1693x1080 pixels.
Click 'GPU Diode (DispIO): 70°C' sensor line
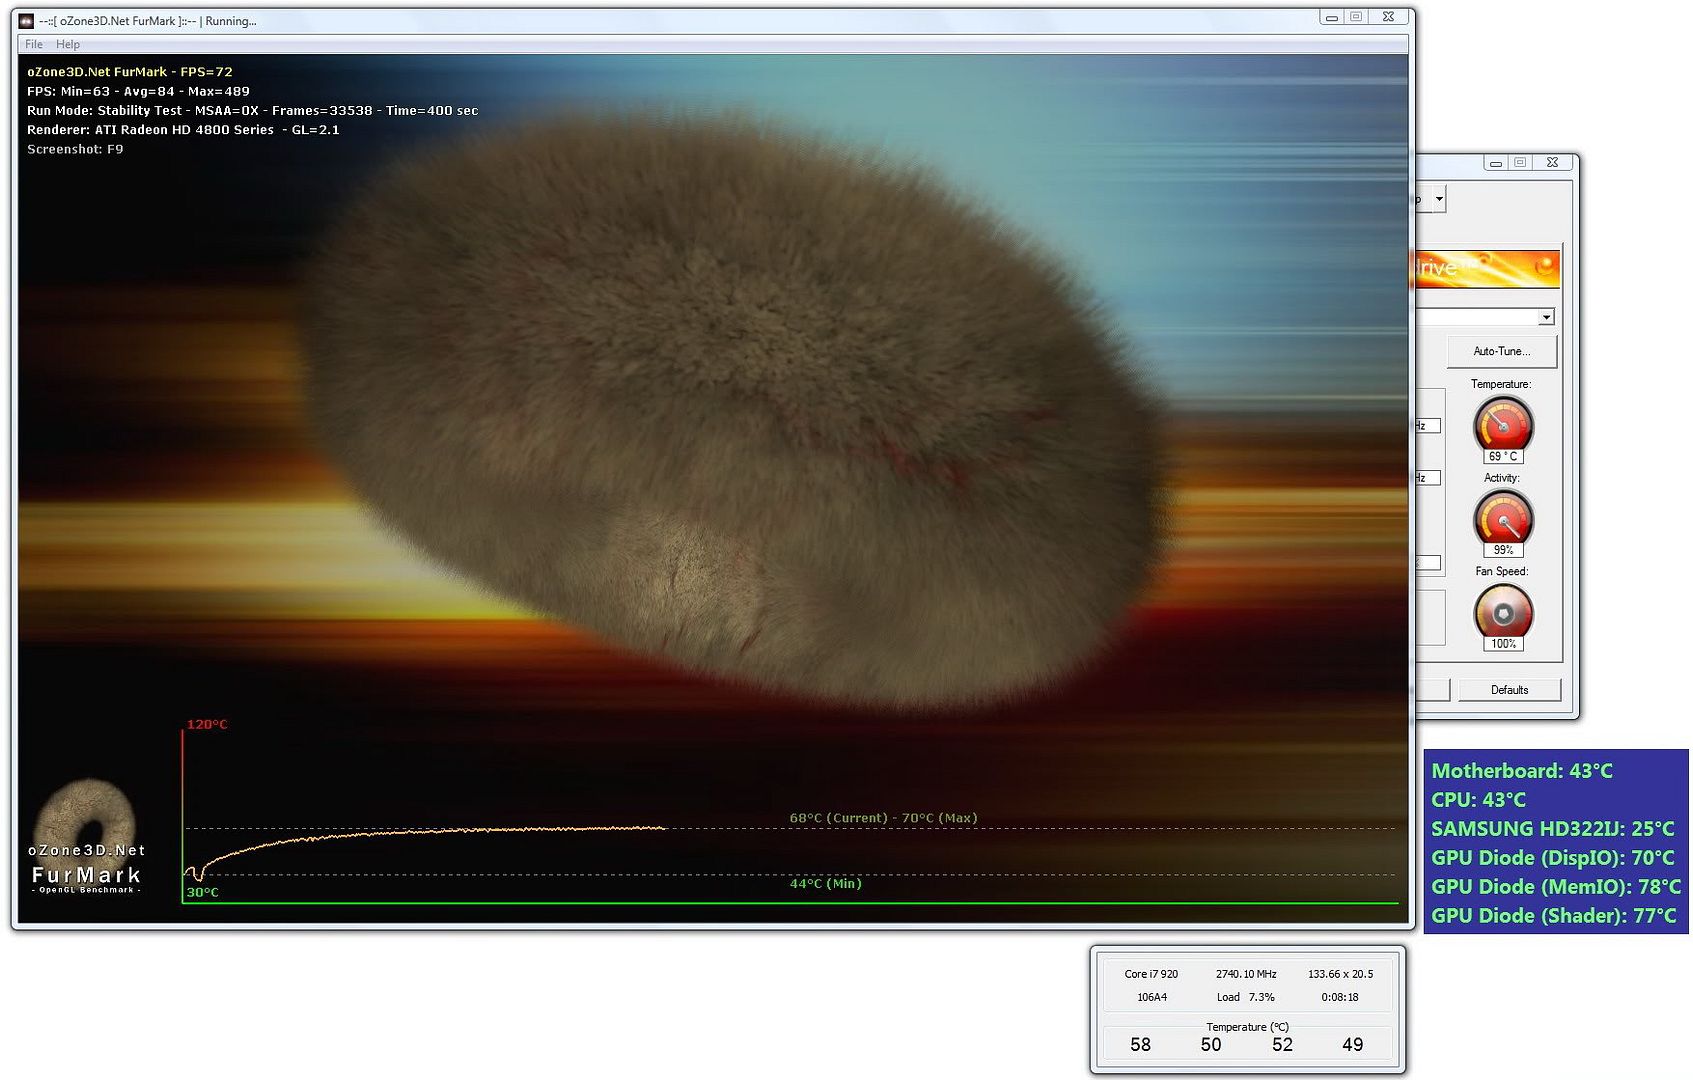pyautogui.click(x=1552, y=857)
